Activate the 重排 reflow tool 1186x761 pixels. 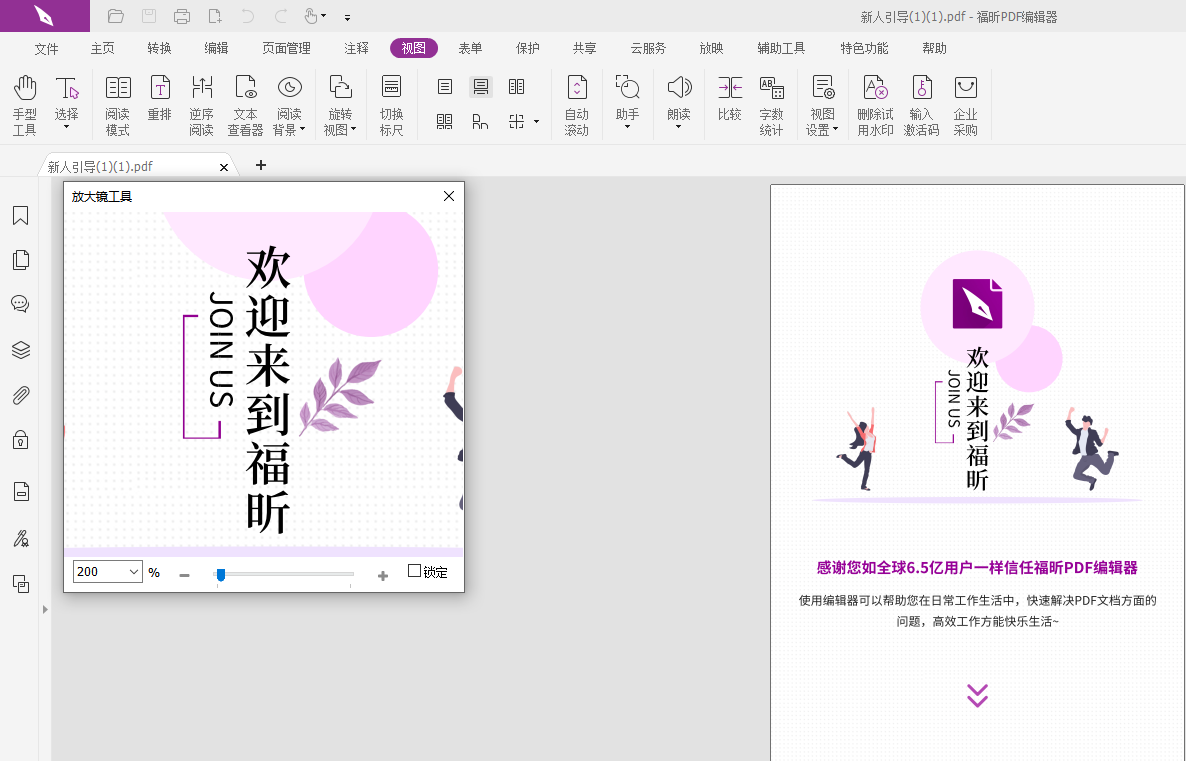pos(159,104)
